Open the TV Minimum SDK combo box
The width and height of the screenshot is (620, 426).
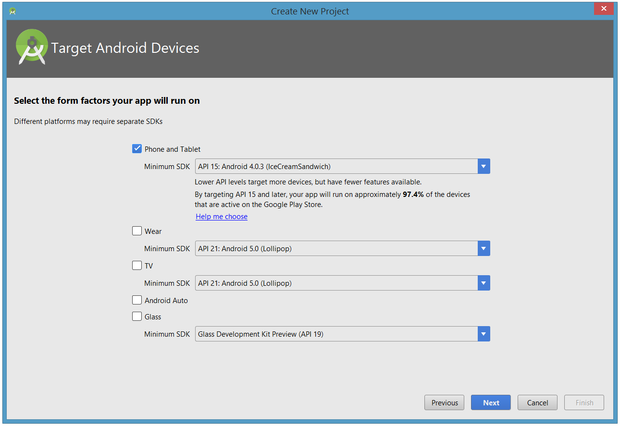click(483, 283)
